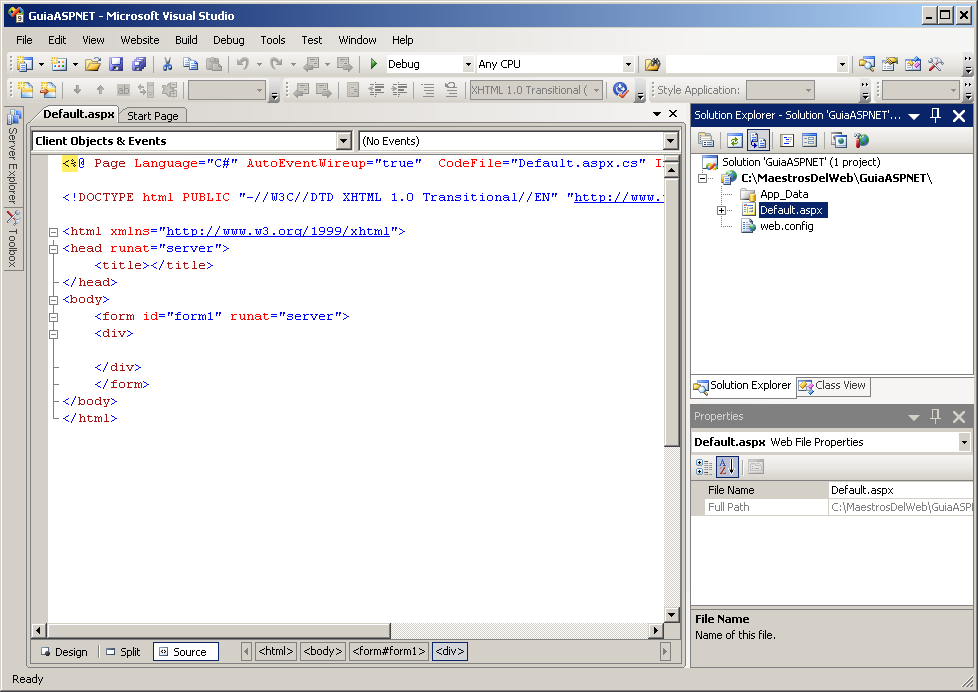
Task: Click the Paste clipboard icon
Action: click(213, 64)
